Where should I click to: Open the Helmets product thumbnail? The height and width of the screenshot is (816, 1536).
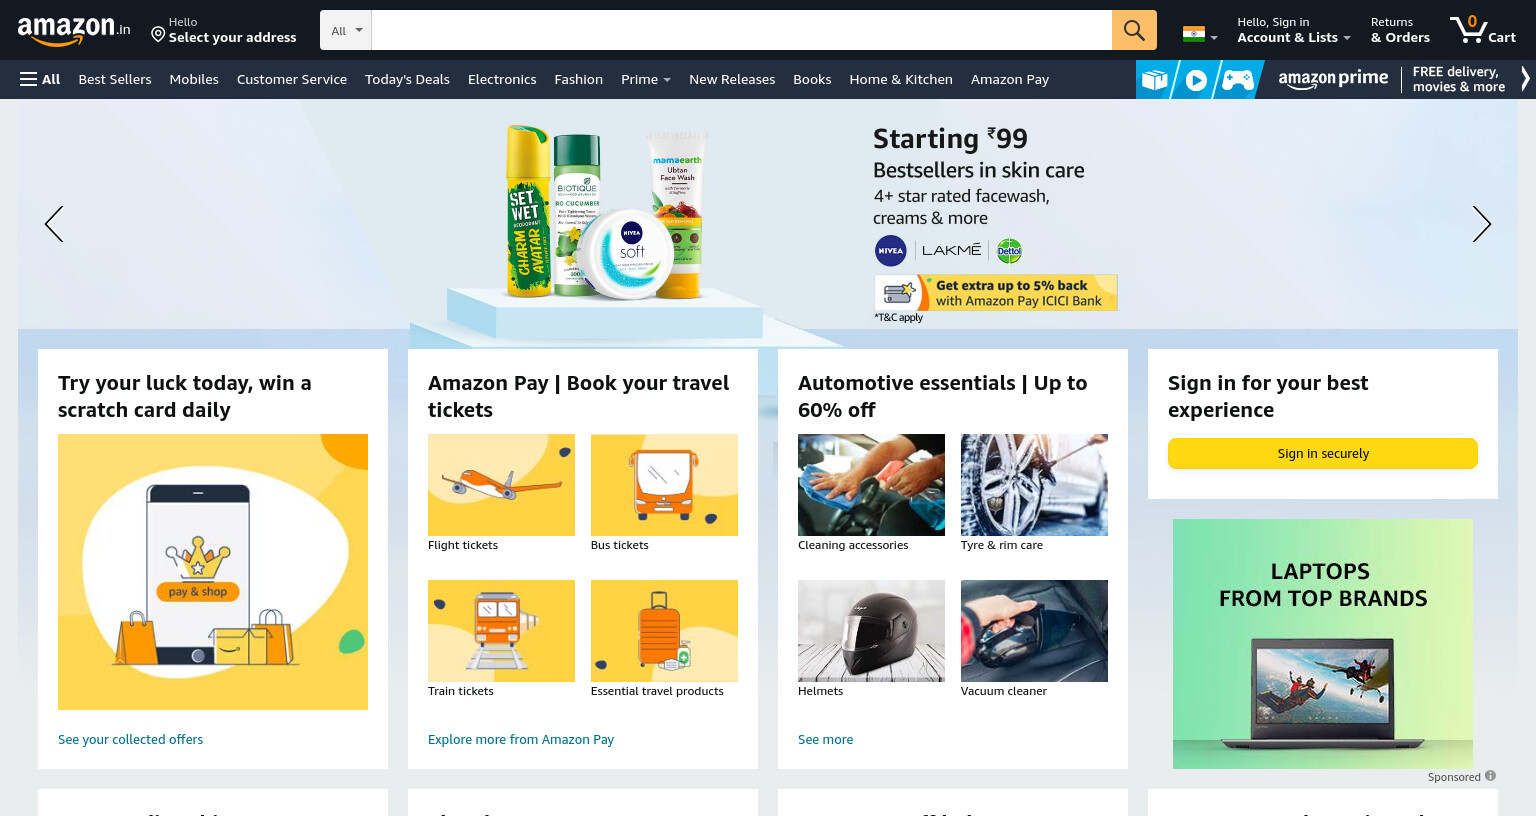pos(871,631)
